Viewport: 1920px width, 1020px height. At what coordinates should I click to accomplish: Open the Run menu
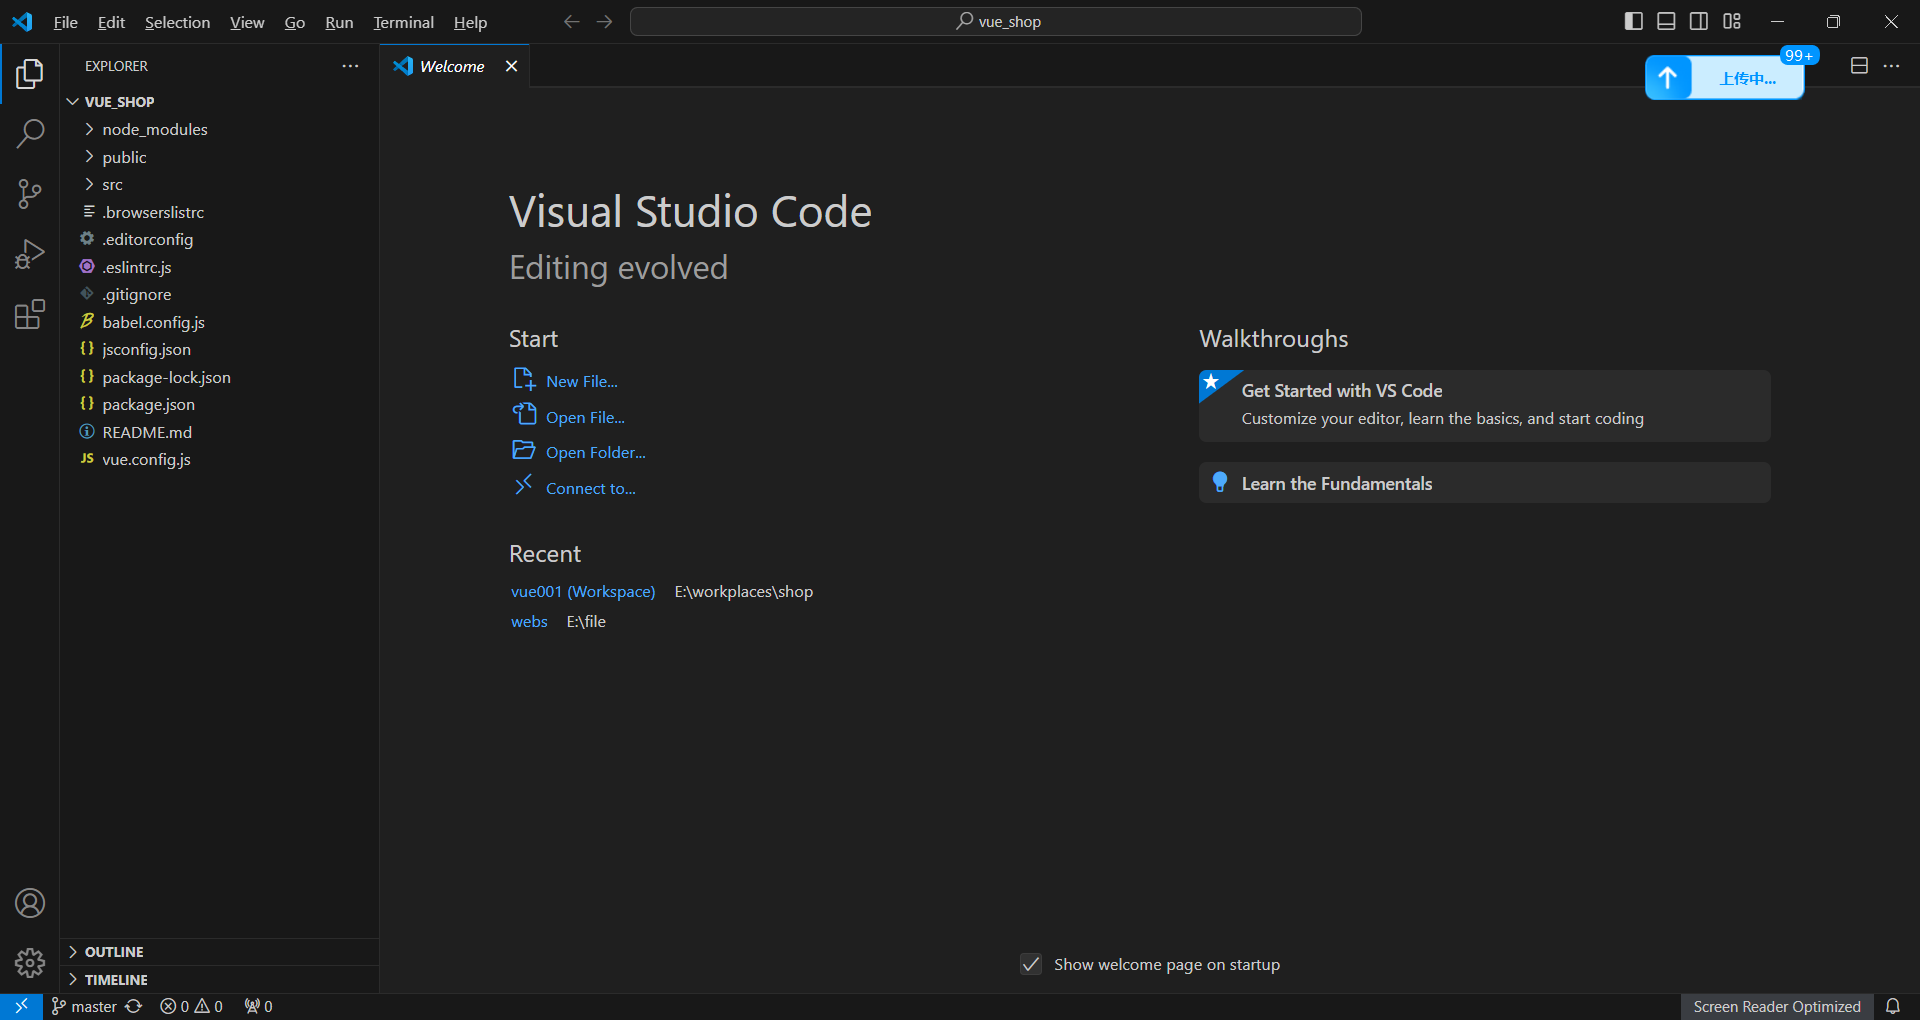click(339, 22)
